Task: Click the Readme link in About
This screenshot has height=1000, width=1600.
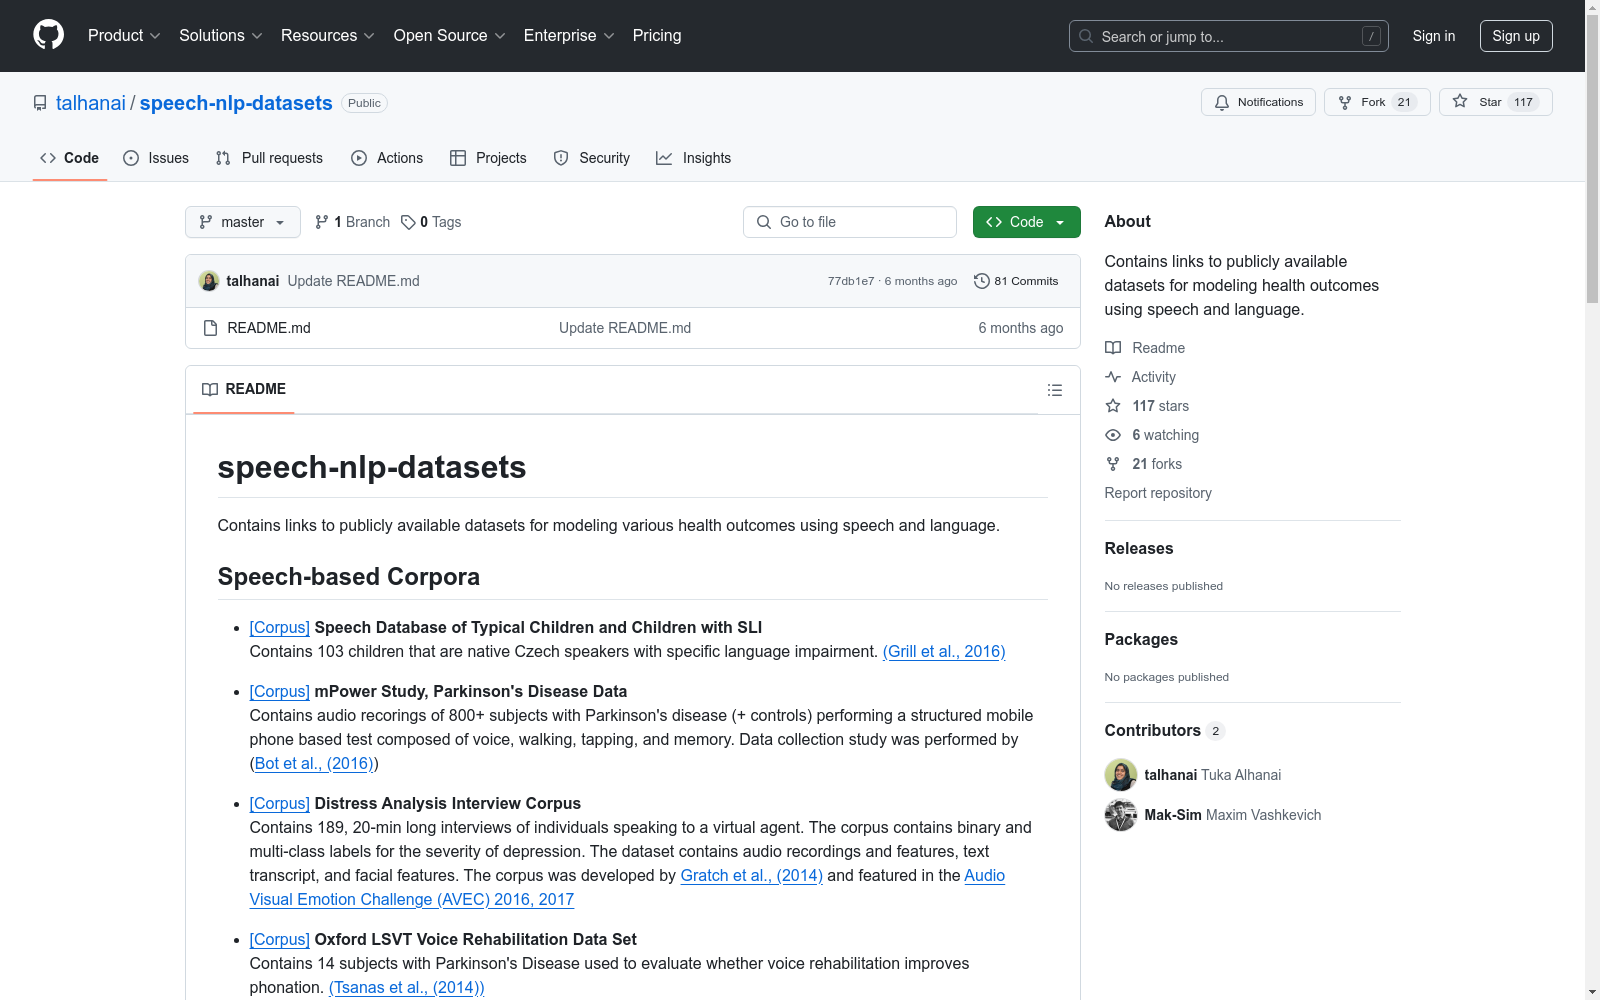Action: click(1145, 348)
